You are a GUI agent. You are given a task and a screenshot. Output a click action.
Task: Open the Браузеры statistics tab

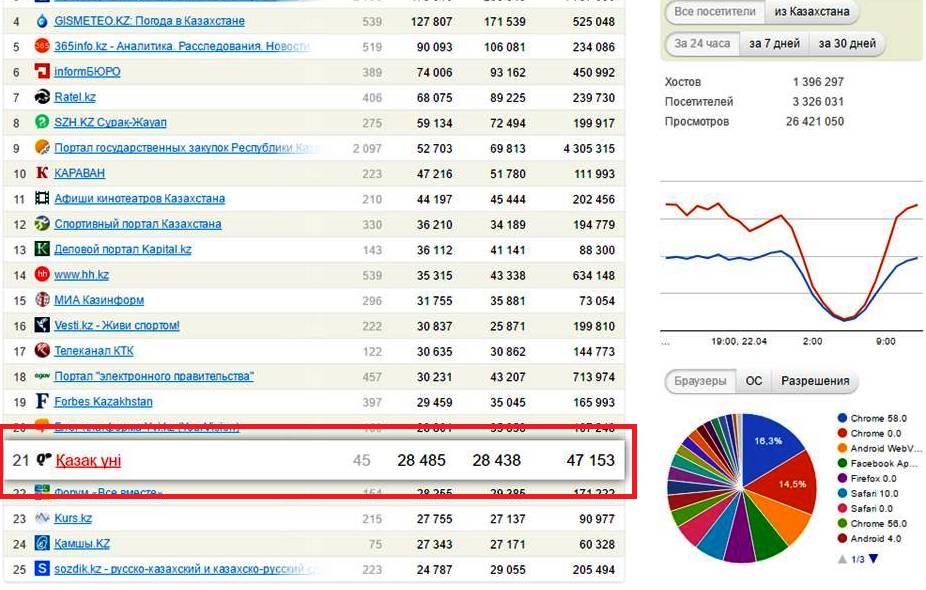(x=700, y=381)
